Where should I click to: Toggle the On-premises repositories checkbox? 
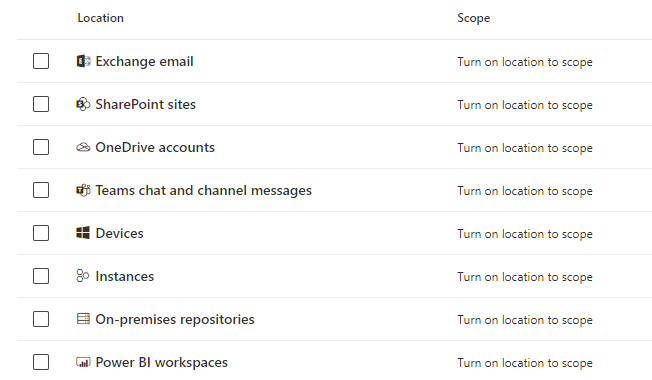41,319
